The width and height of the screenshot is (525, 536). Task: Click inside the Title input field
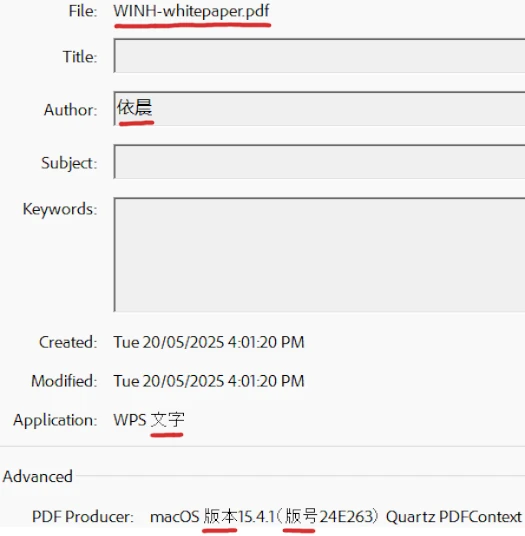(x=319, y=56)
